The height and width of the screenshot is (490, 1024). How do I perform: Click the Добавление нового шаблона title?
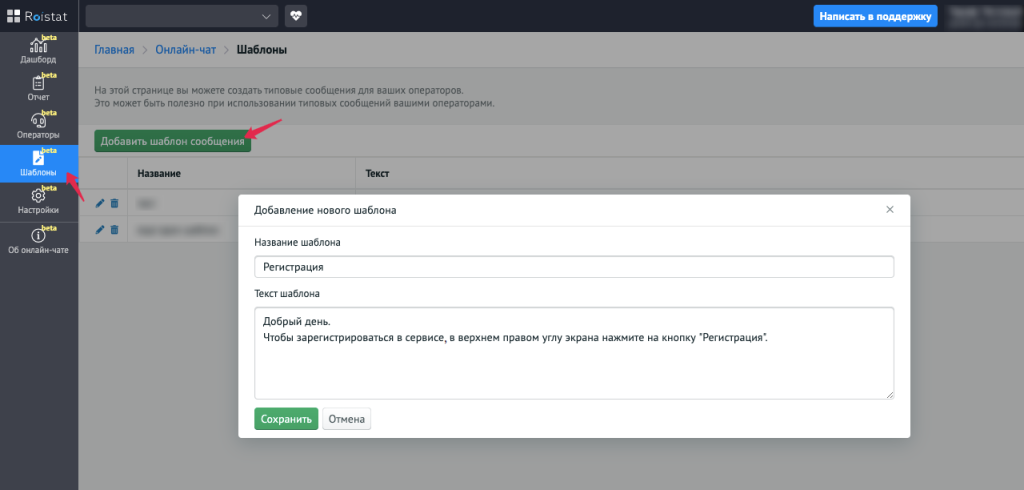pyautogui.click(x=325, y=210)
